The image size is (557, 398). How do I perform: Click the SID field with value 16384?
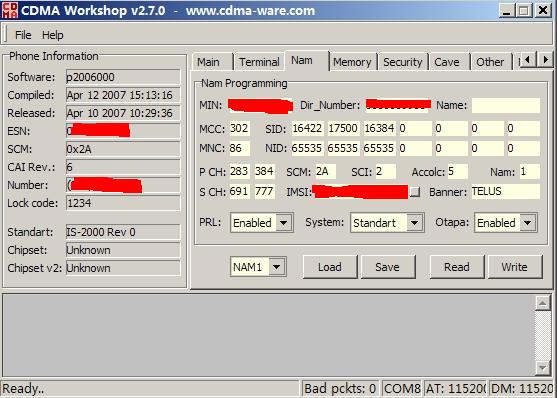[x=379, y=128]
